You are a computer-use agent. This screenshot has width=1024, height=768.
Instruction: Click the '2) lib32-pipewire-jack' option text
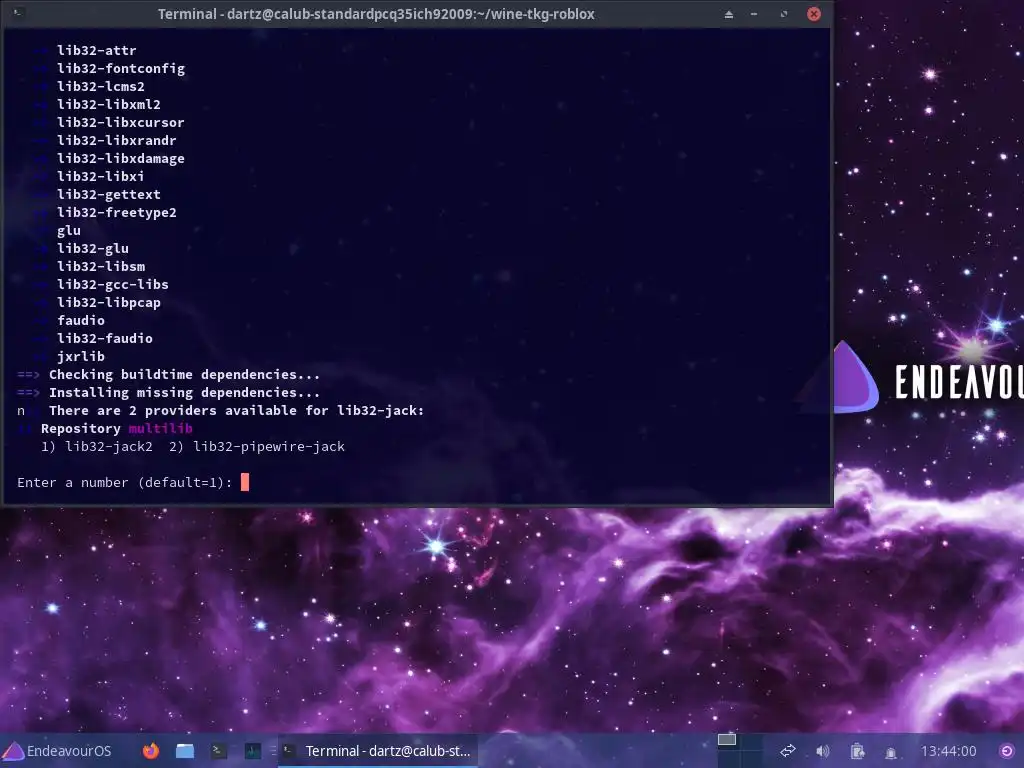(x=257, y=447)
